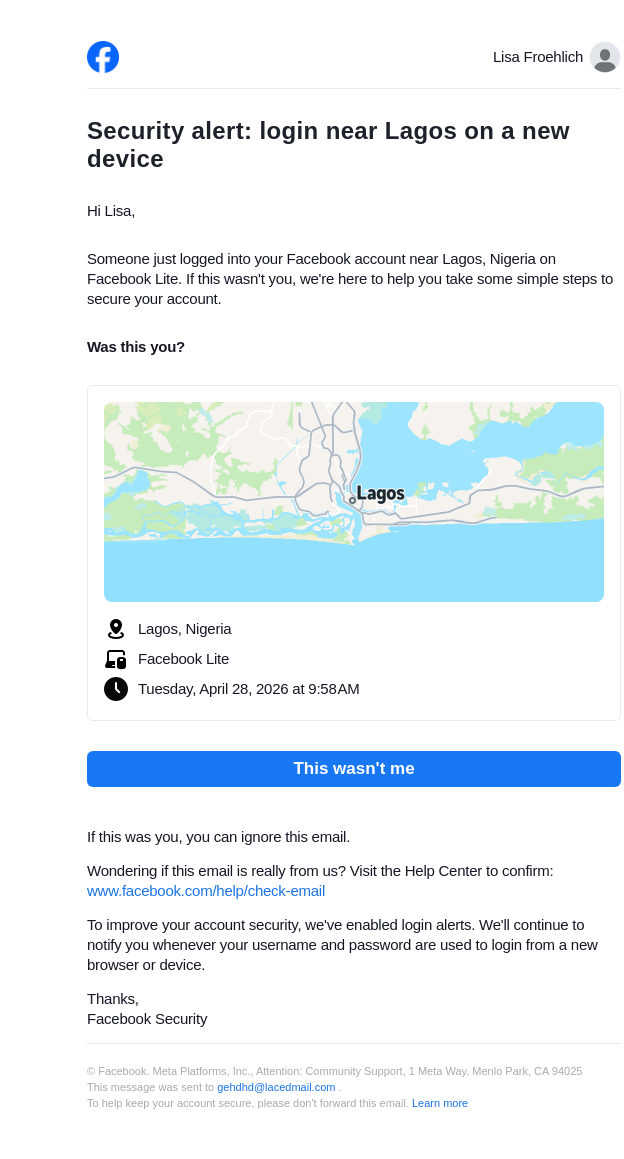Click Lisa Froehlich's profile avatar
This screenshot has height=1159, width=624.
605,57
